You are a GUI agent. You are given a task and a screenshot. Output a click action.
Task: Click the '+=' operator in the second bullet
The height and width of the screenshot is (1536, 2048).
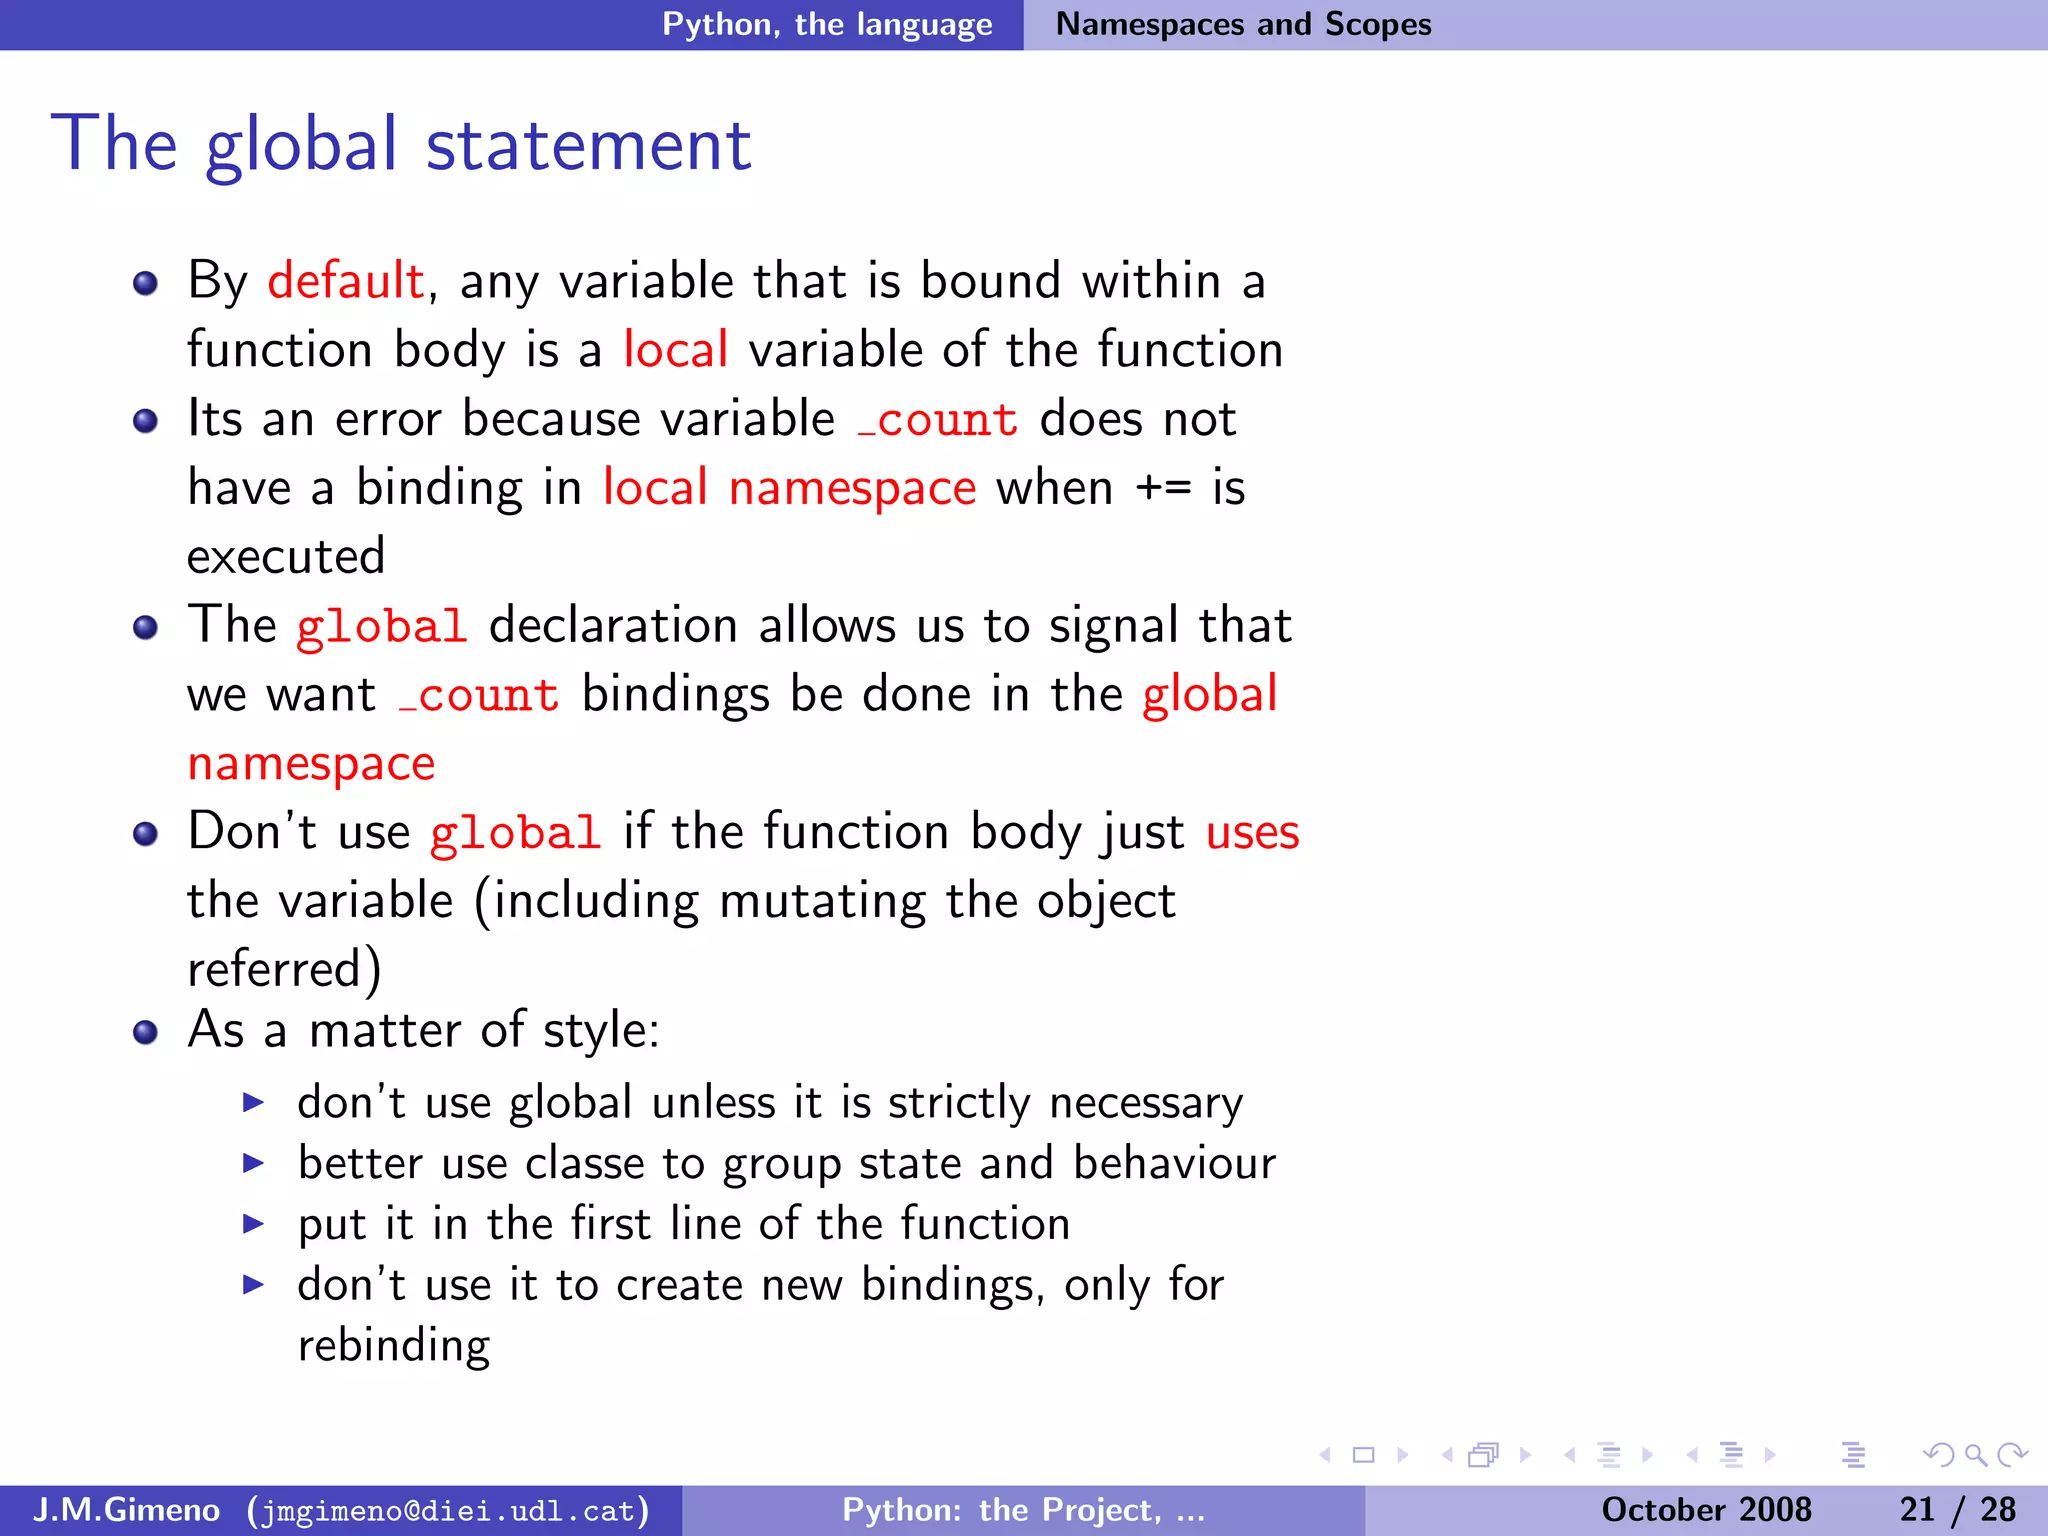tap(1163, 489)
